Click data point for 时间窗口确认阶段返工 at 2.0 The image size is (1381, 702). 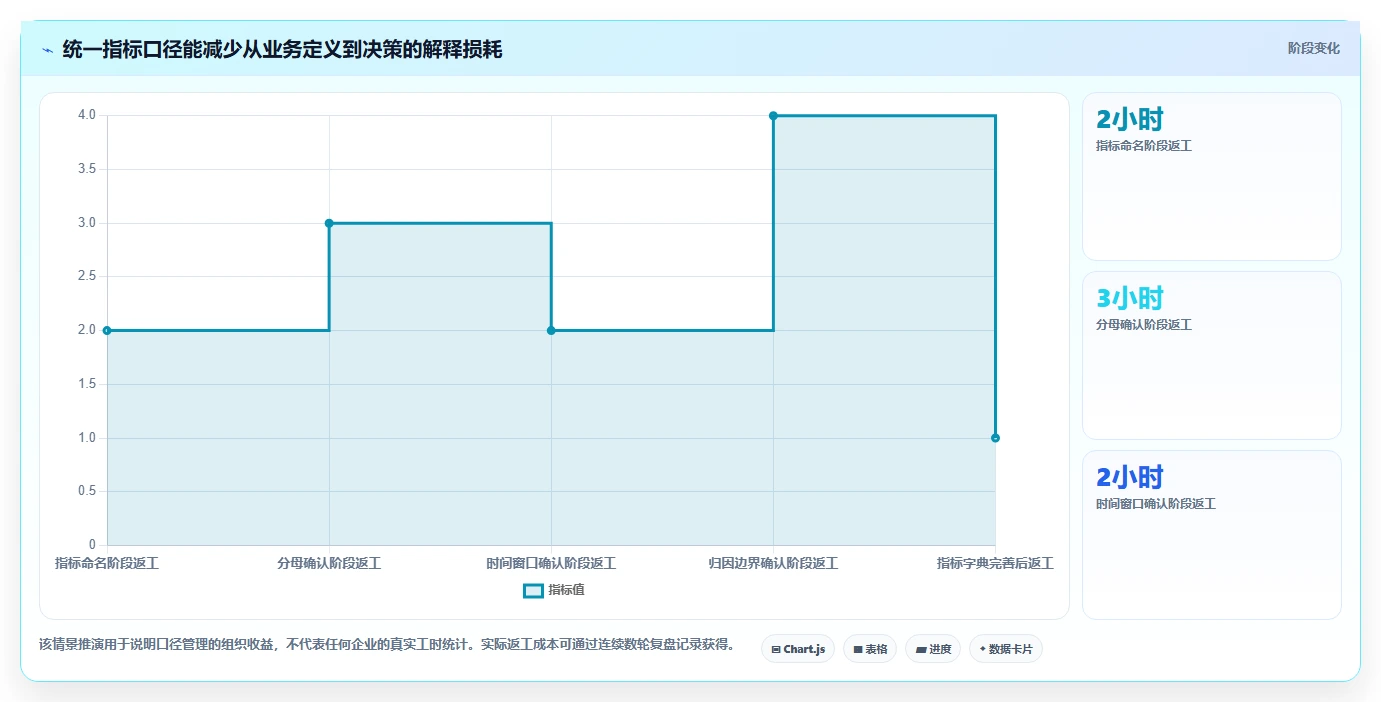tap(551, 330)
